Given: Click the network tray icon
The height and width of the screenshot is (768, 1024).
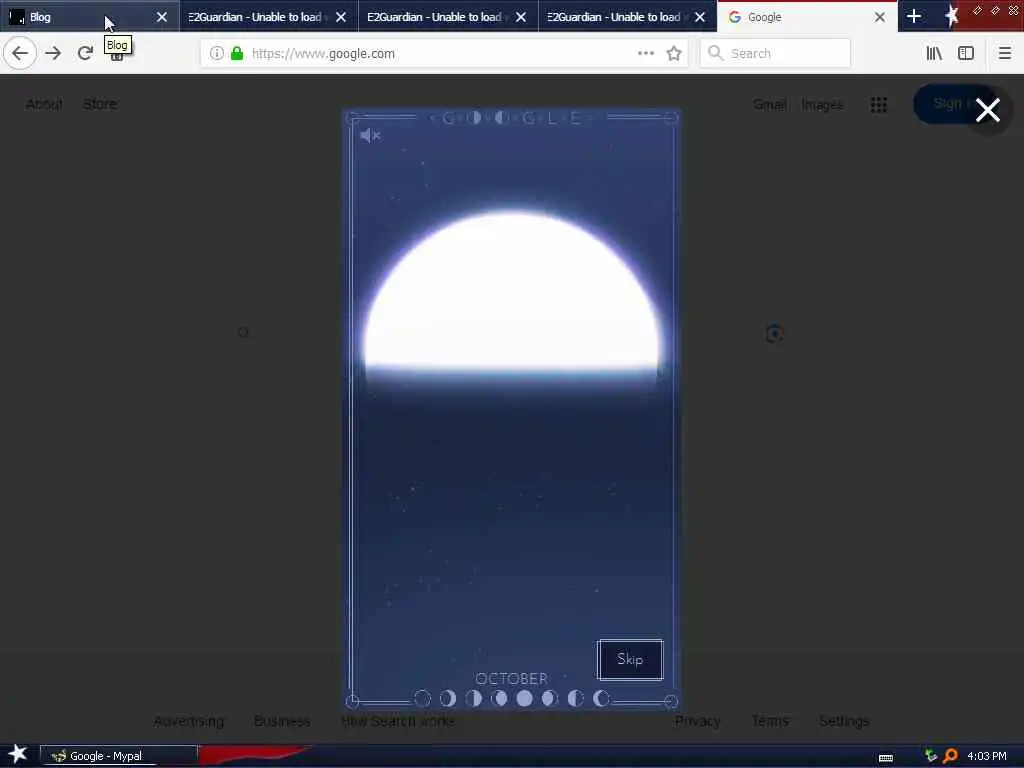Looking at the screenshot, I should (931, 756).
